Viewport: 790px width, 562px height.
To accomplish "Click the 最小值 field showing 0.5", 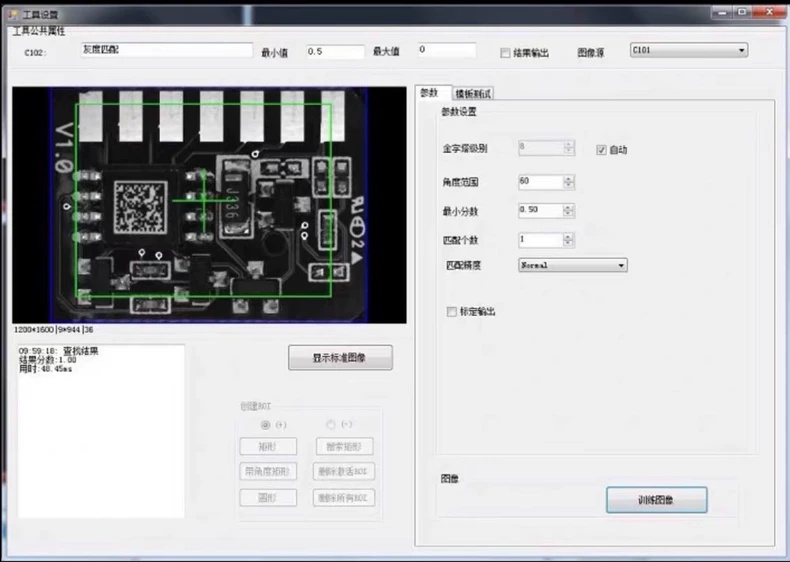I will pos(335,51).
